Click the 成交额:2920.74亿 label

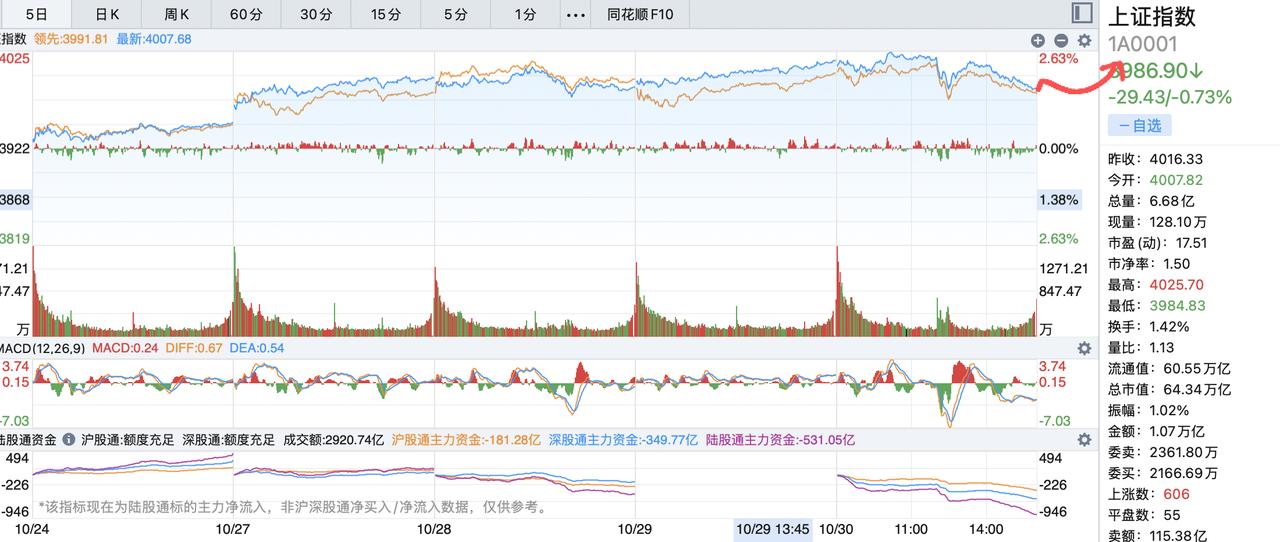click(x=334, y=439)
